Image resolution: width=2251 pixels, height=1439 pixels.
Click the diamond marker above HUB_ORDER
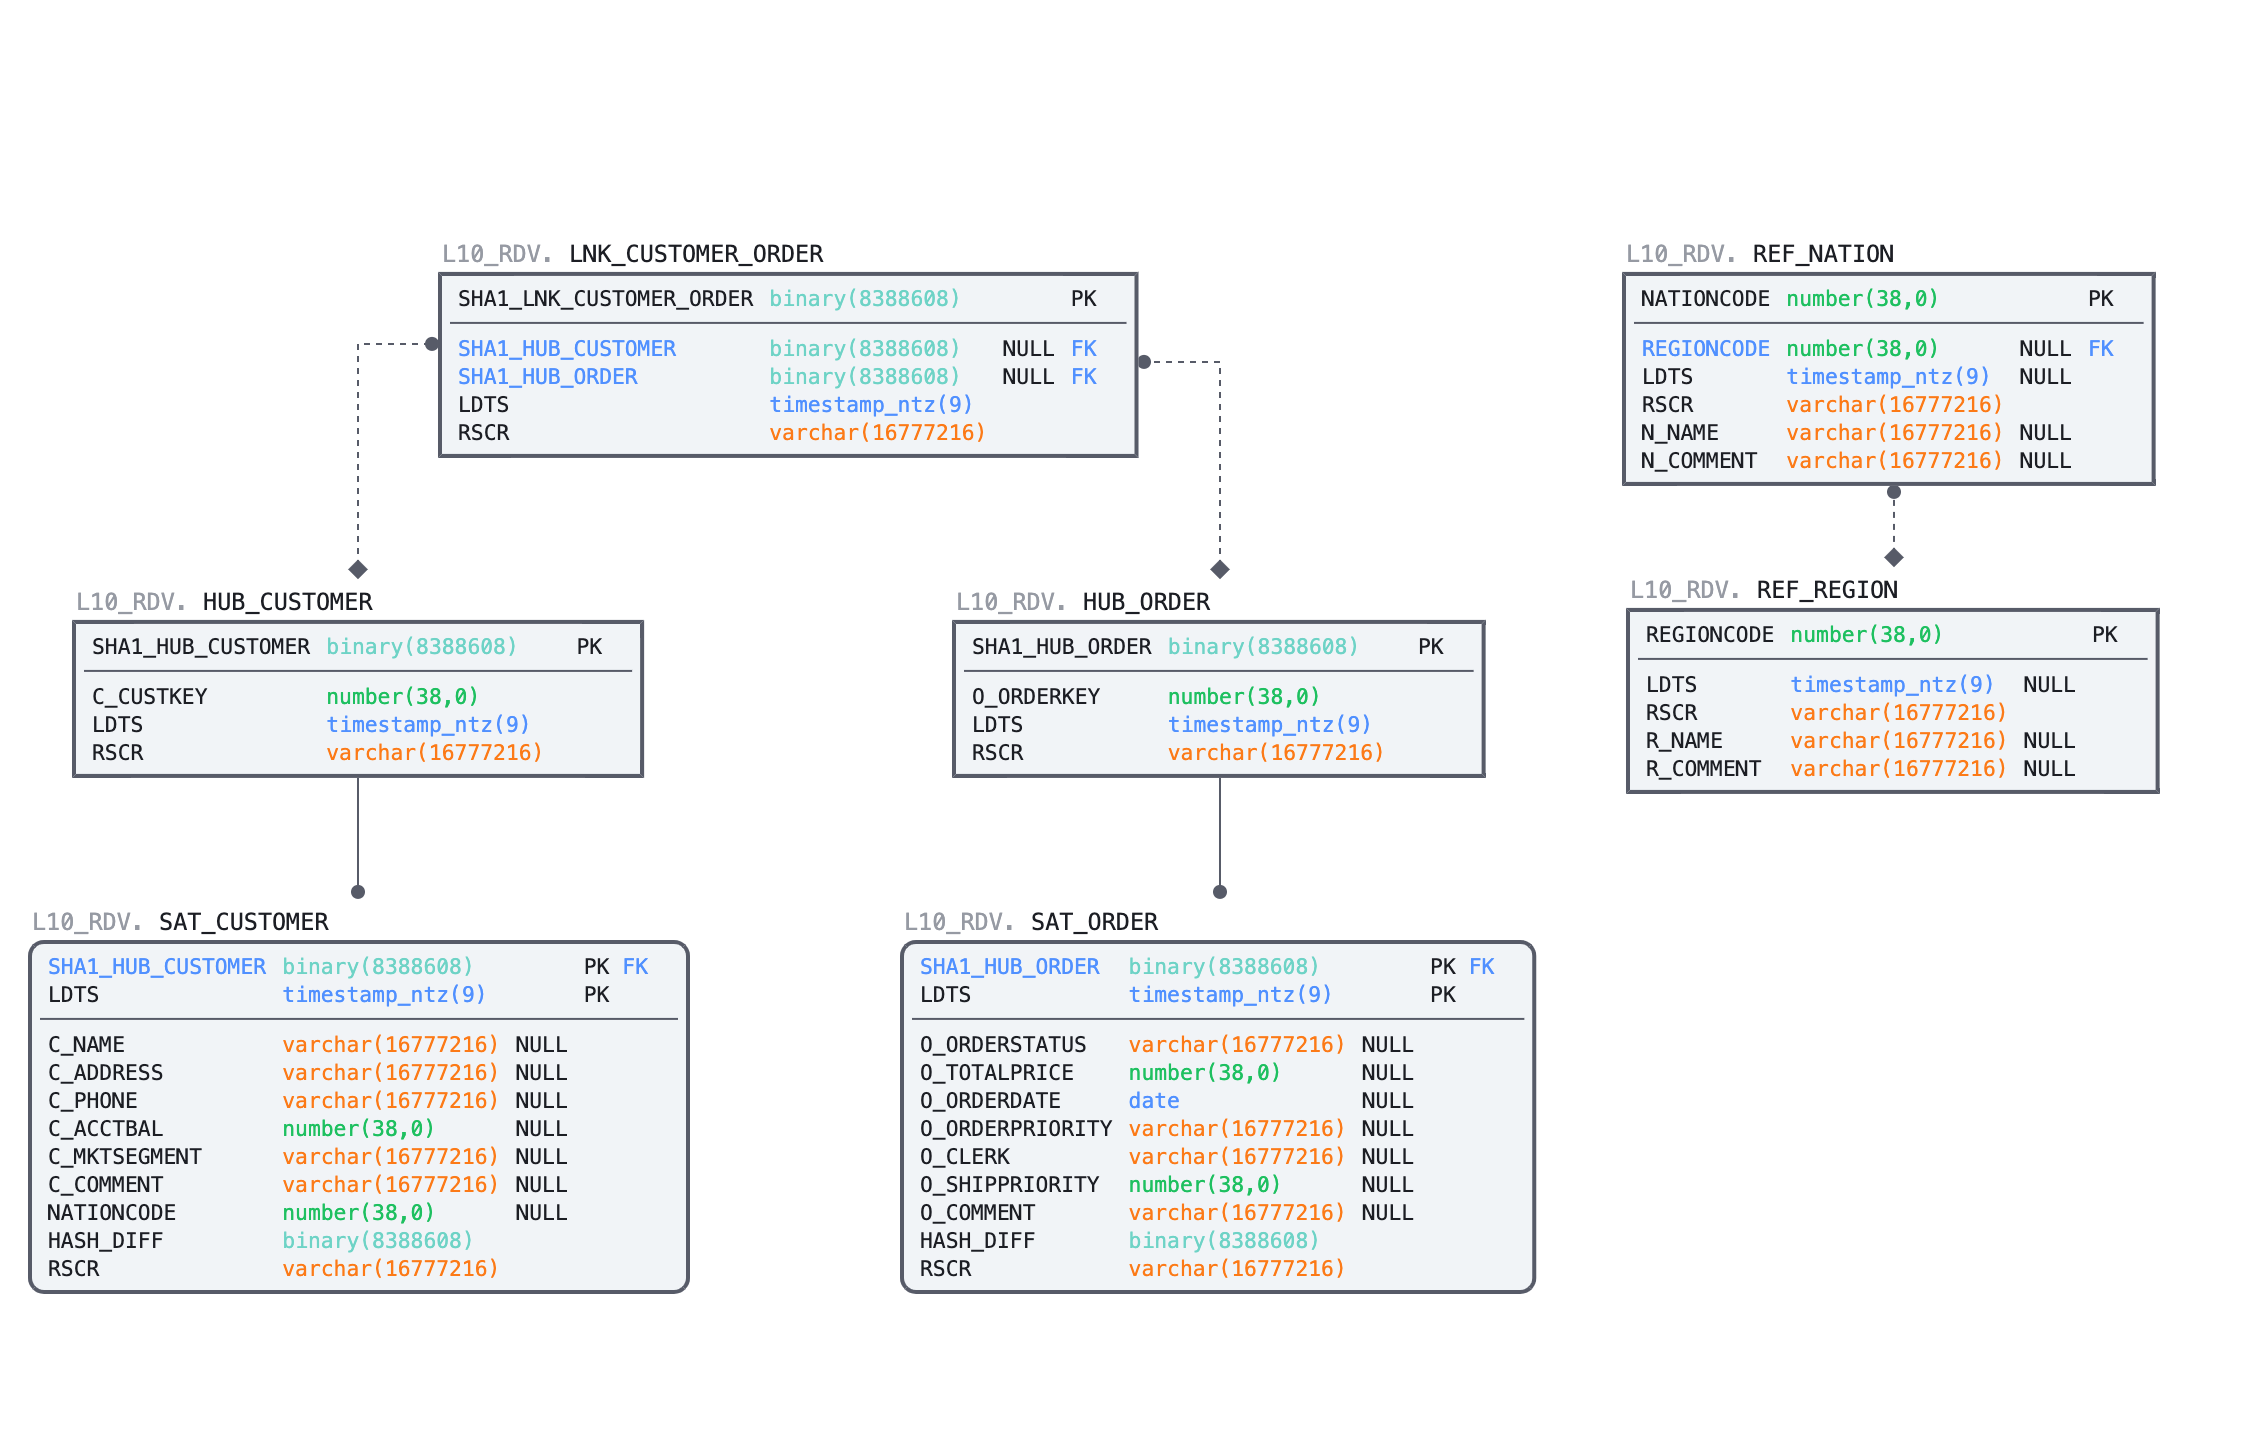tap(1218, 570)
